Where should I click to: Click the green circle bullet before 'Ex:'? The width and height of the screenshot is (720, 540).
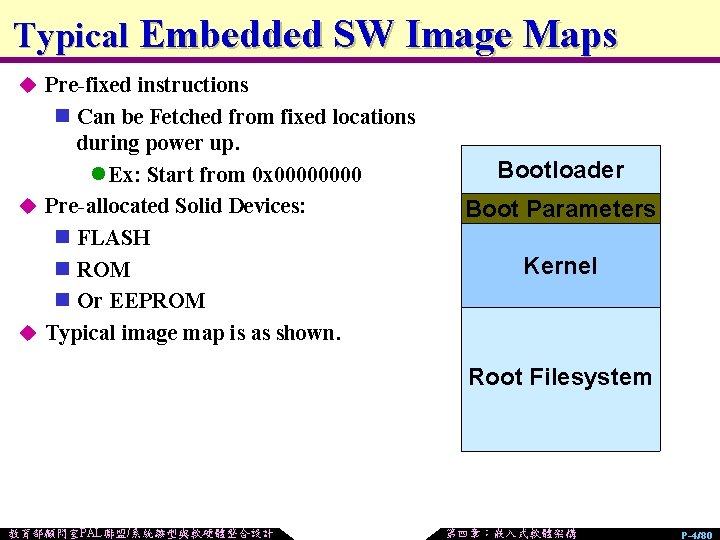98,174
